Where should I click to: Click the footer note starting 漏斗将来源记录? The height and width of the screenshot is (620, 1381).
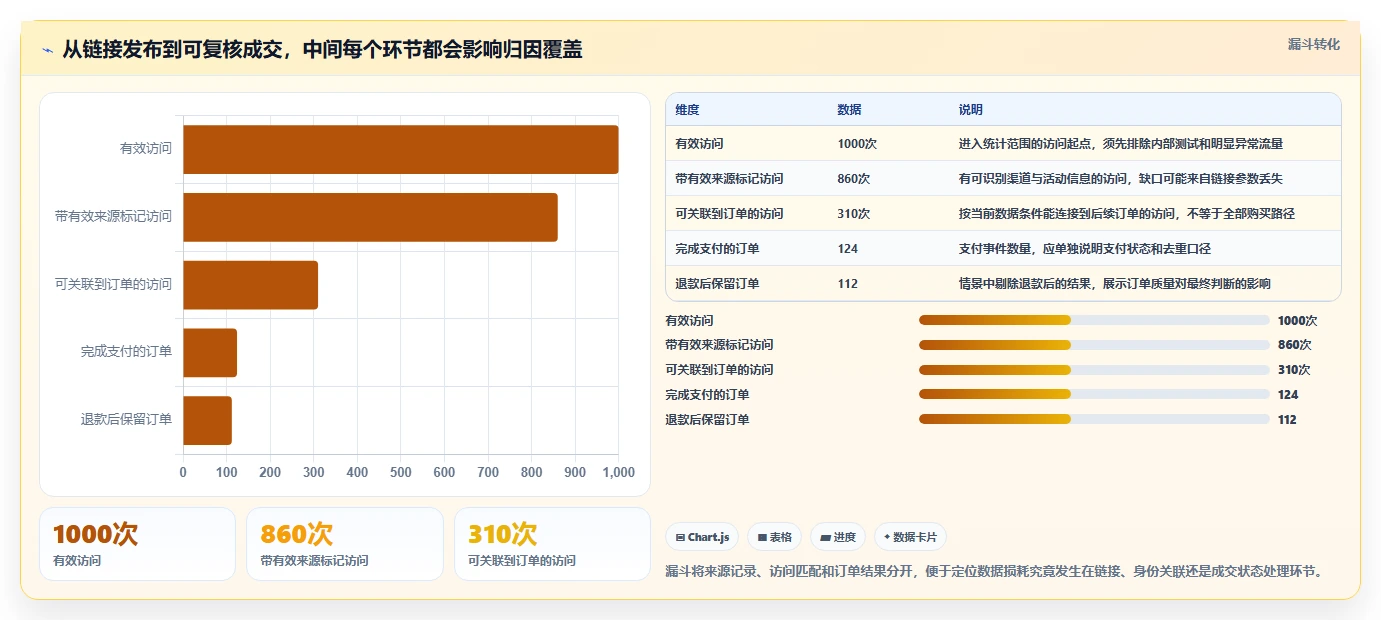pos(996,572)
